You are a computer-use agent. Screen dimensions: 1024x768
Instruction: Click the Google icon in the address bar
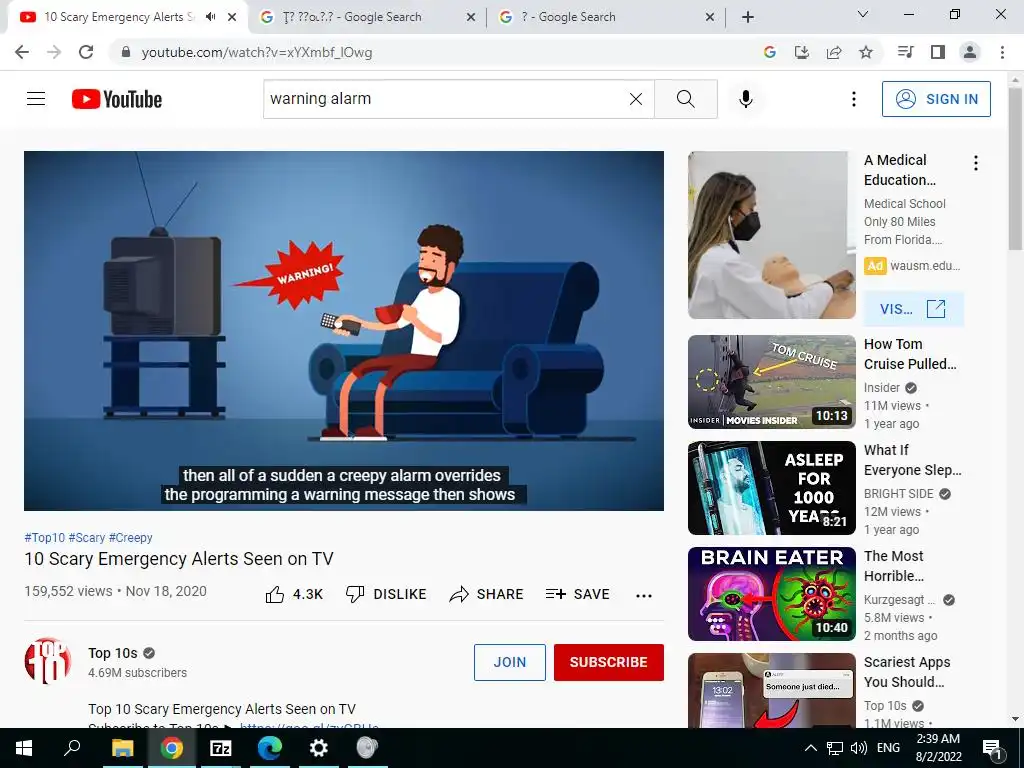(x=769, y=52)
